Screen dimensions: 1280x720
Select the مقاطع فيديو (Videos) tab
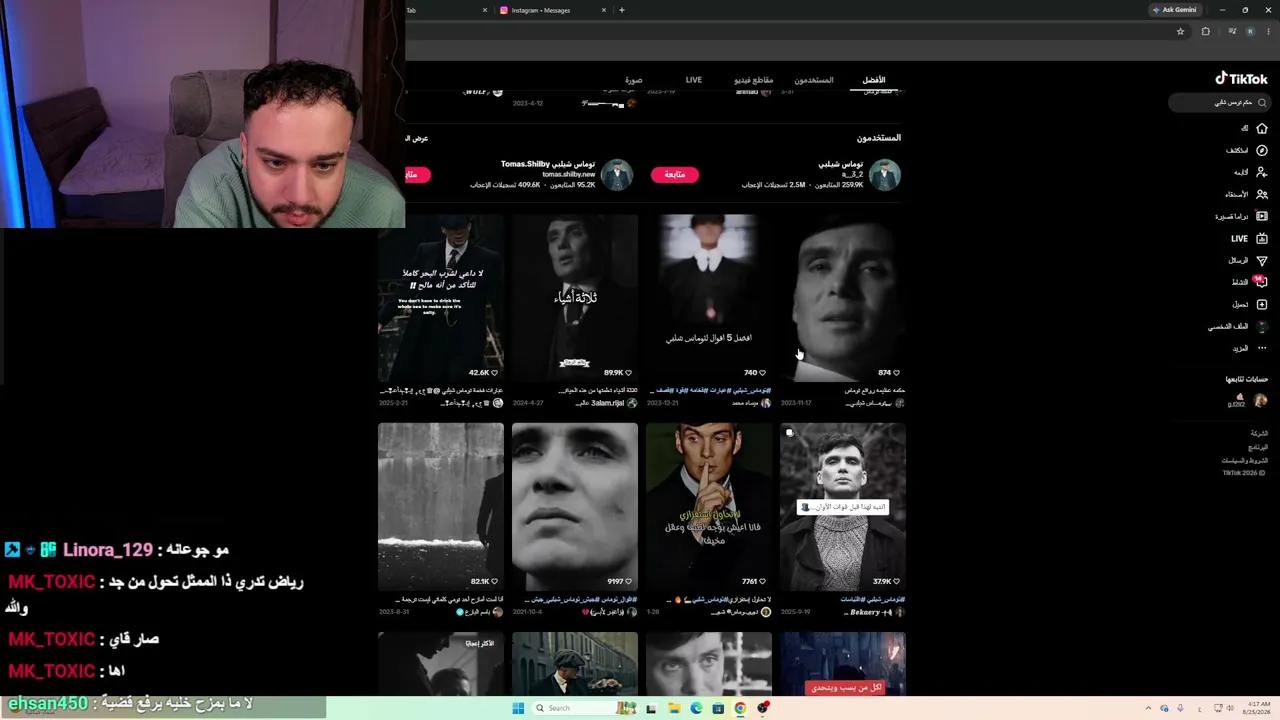tap(754, 80)
